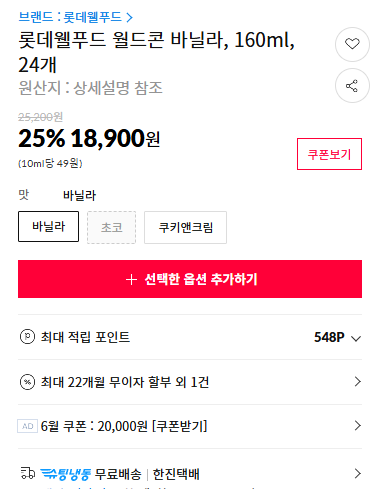The height and width of the screenshot is (489, 386).
Task: Open the 6월 쿠폰 row arrow
Action: (358, 426)
